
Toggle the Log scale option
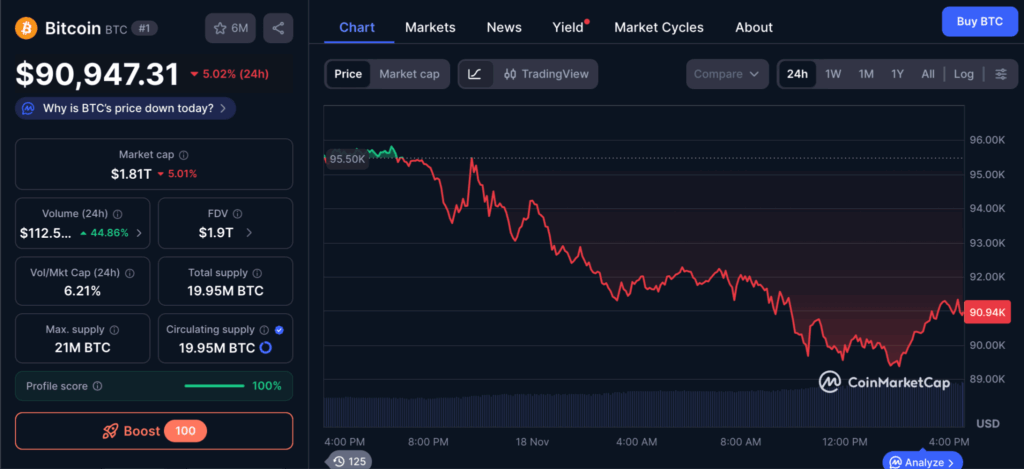pos(963,74)
